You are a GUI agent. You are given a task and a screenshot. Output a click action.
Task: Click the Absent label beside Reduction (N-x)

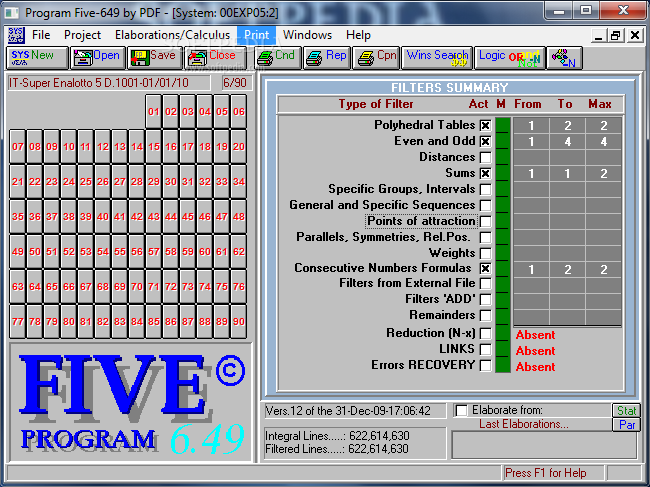click(x=535, y=335)
